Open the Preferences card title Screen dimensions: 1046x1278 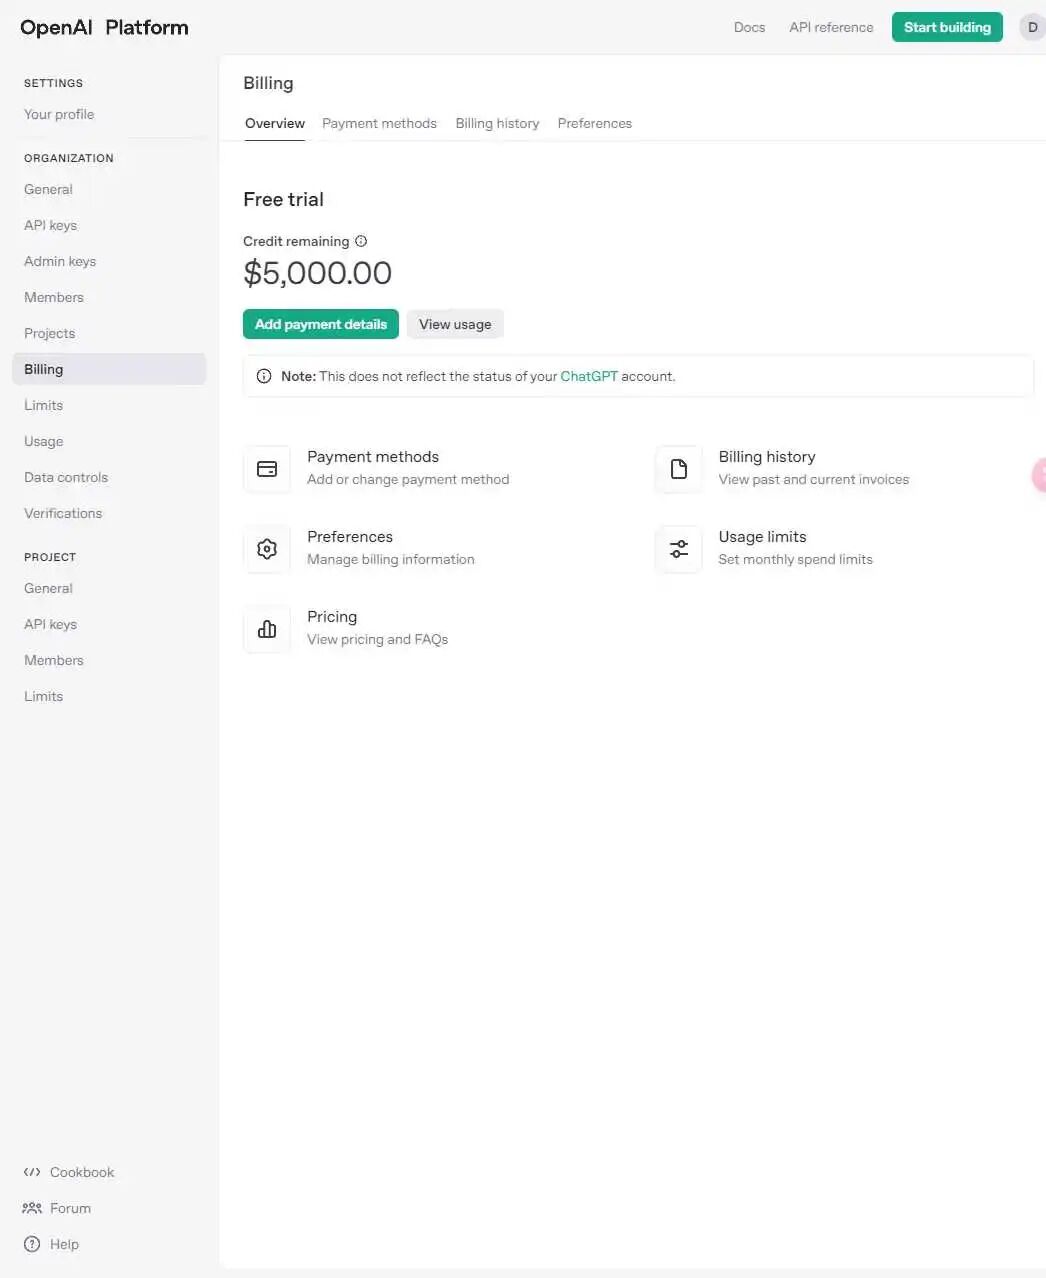[x=350, y=537]
